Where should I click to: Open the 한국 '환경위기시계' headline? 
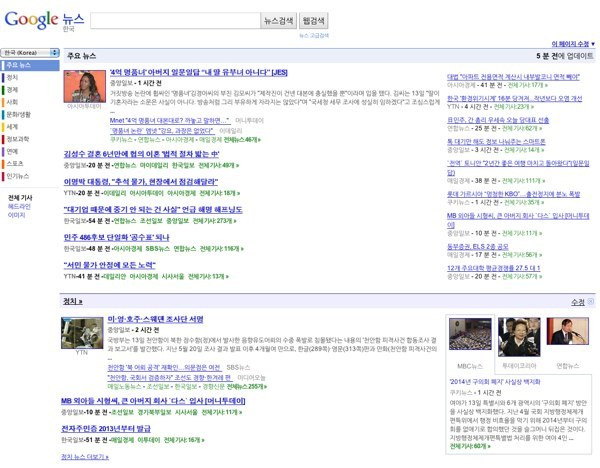(515, 99)
